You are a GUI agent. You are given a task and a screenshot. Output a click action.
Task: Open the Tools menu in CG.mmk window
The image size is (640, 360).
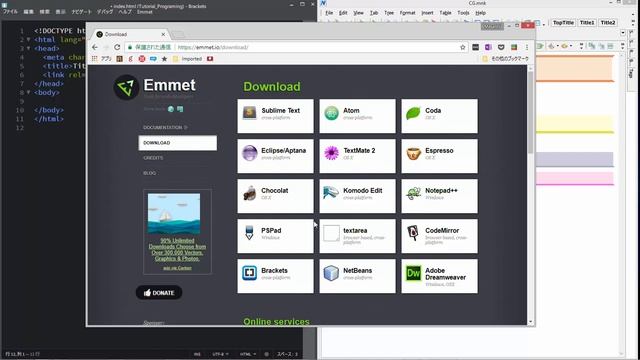tap(463, 13)
